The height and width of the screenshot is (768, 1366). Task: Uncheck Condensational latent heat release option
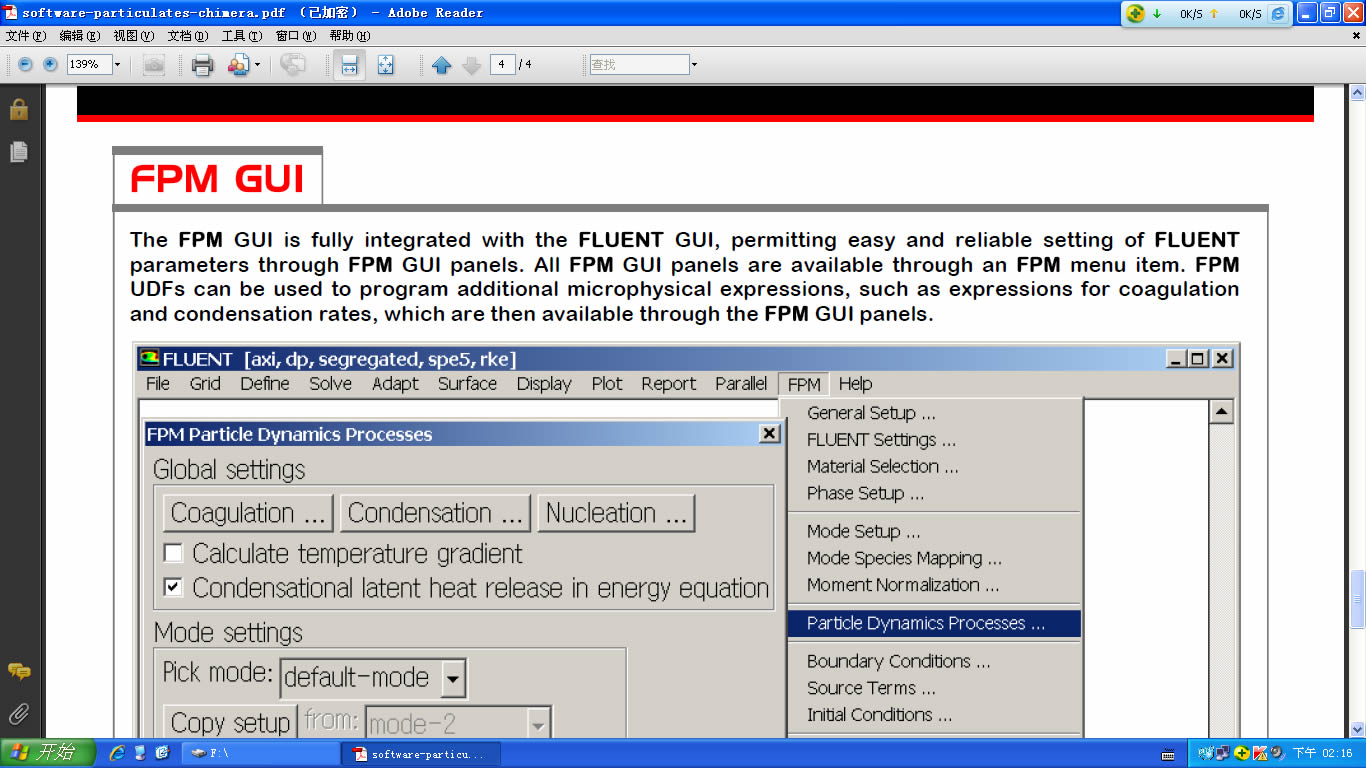pyautogui.click(x=173, y=588)
